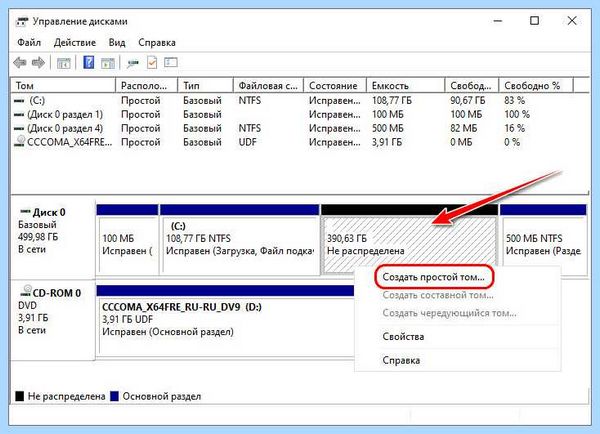Click the Основной раздел blue legend swatch
This screenshot has width=600, height=434.
pyautogui.click(x=114, y=396)
